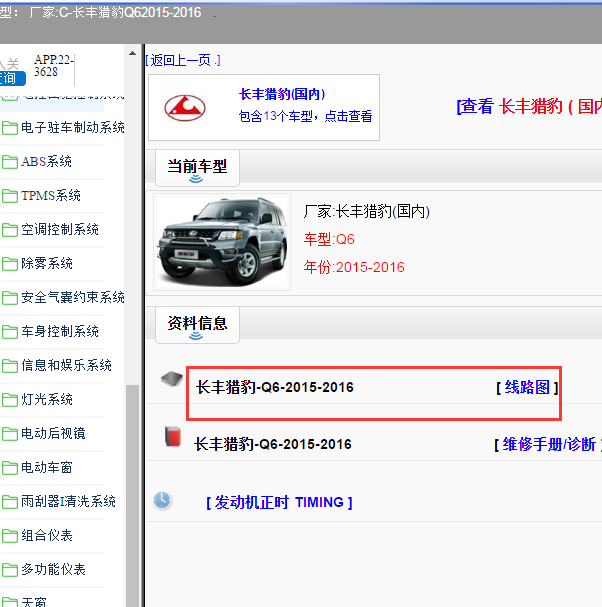Click 长丰猎豹-Q6-2015-2016 wiring diagram title
The width and height of the screenshot is (602, 607).
click(275, 387)
